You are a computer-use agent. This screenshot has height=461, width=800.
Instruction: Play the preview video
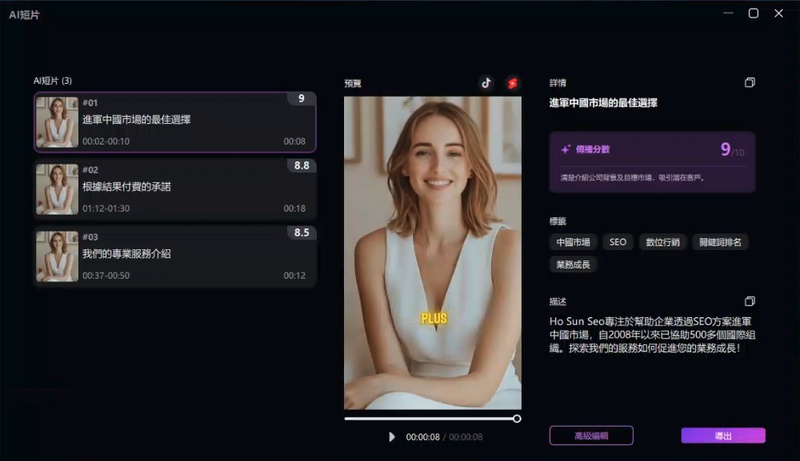pyautogui.click(x=391, y=437)
